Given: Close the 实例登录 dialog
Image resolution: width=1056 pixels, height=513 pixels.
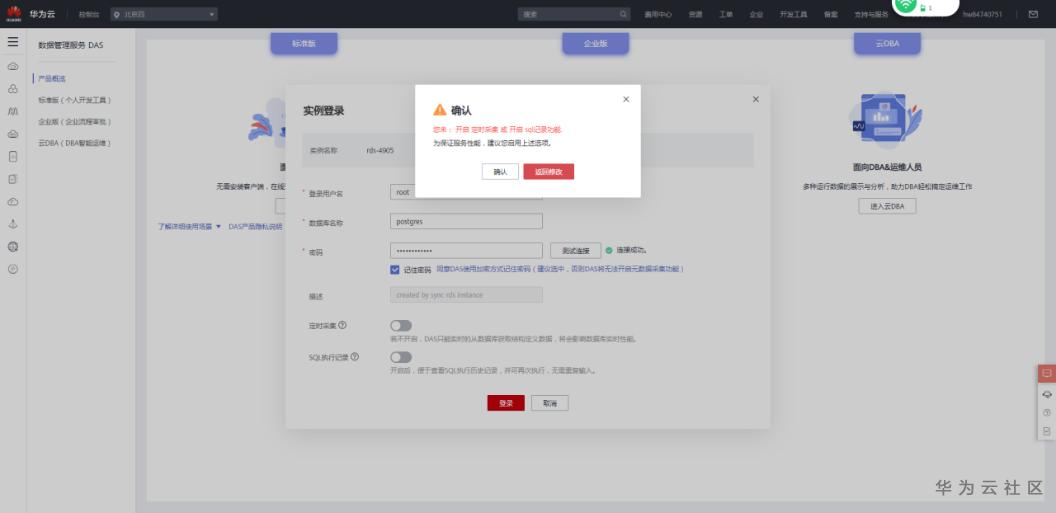Looking at the screenshot, I should (x=756, y=99).
